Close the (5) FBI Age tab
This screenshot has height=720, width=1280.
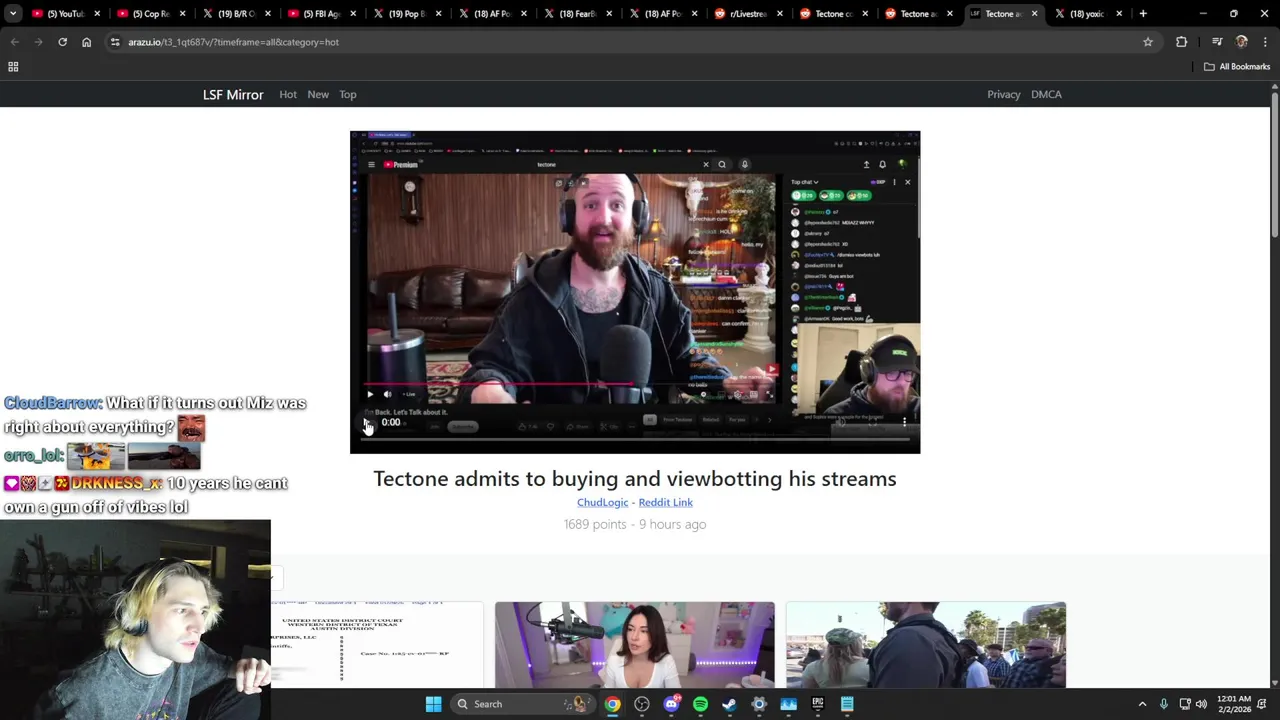click(353, 14)
